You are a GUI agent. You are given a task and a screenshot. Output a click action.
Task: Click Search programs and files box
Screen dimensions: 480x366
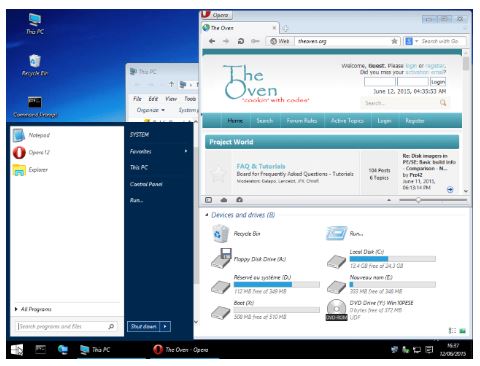click(x=66, y=326)
